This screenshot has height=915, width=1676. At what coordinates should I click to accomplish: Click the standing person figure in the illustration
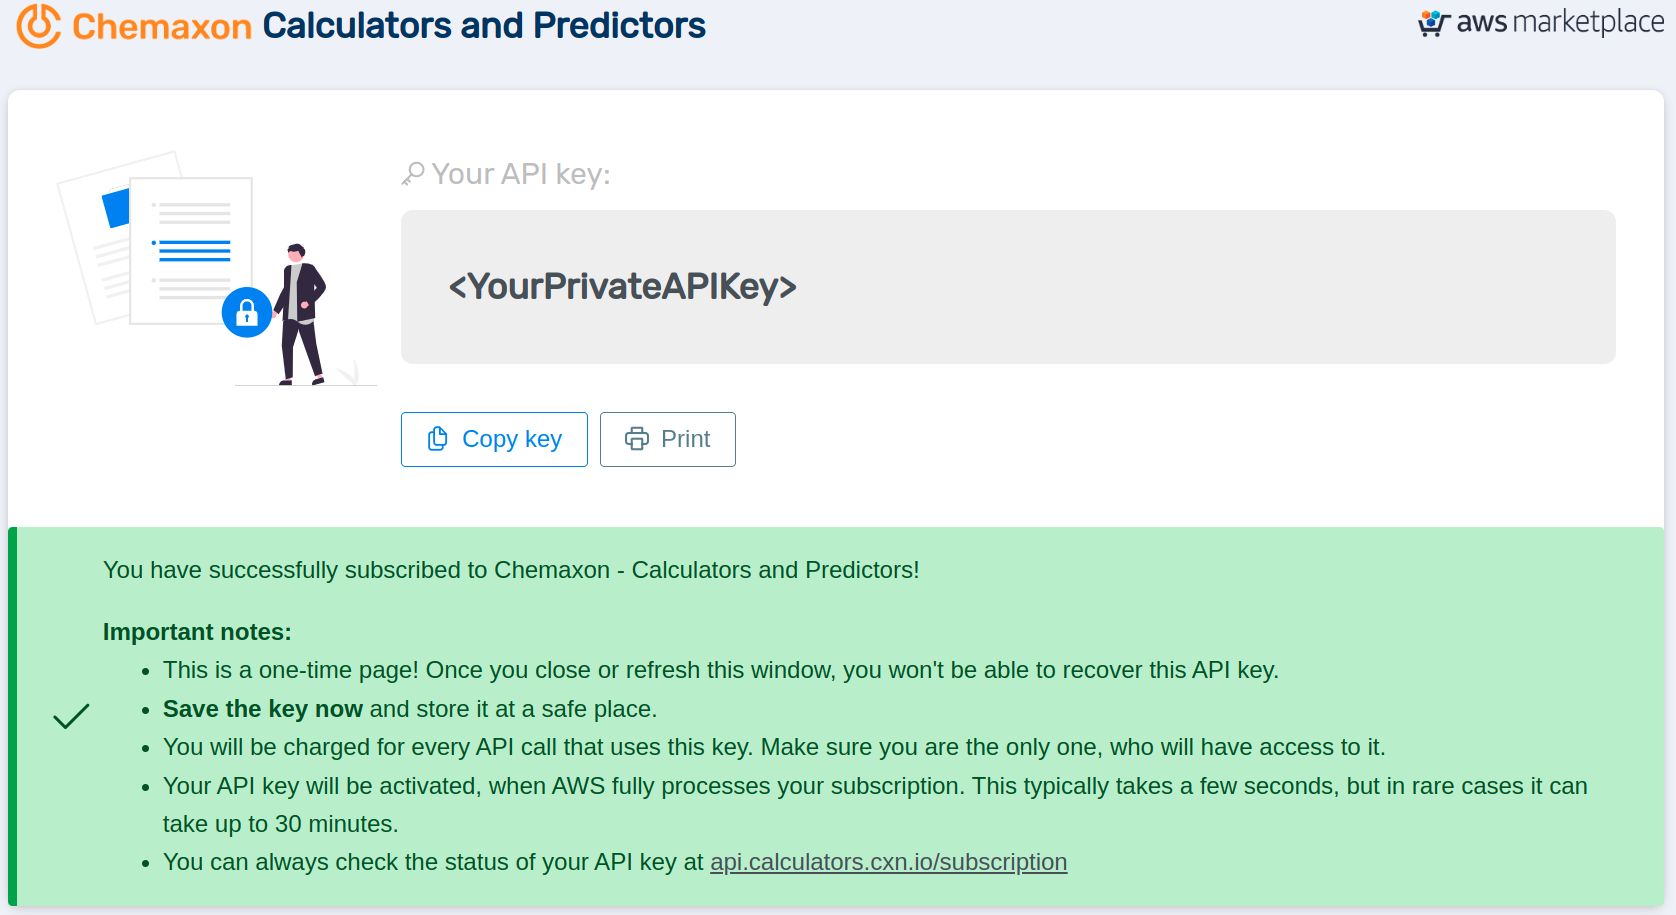click(x=300, y=313)
